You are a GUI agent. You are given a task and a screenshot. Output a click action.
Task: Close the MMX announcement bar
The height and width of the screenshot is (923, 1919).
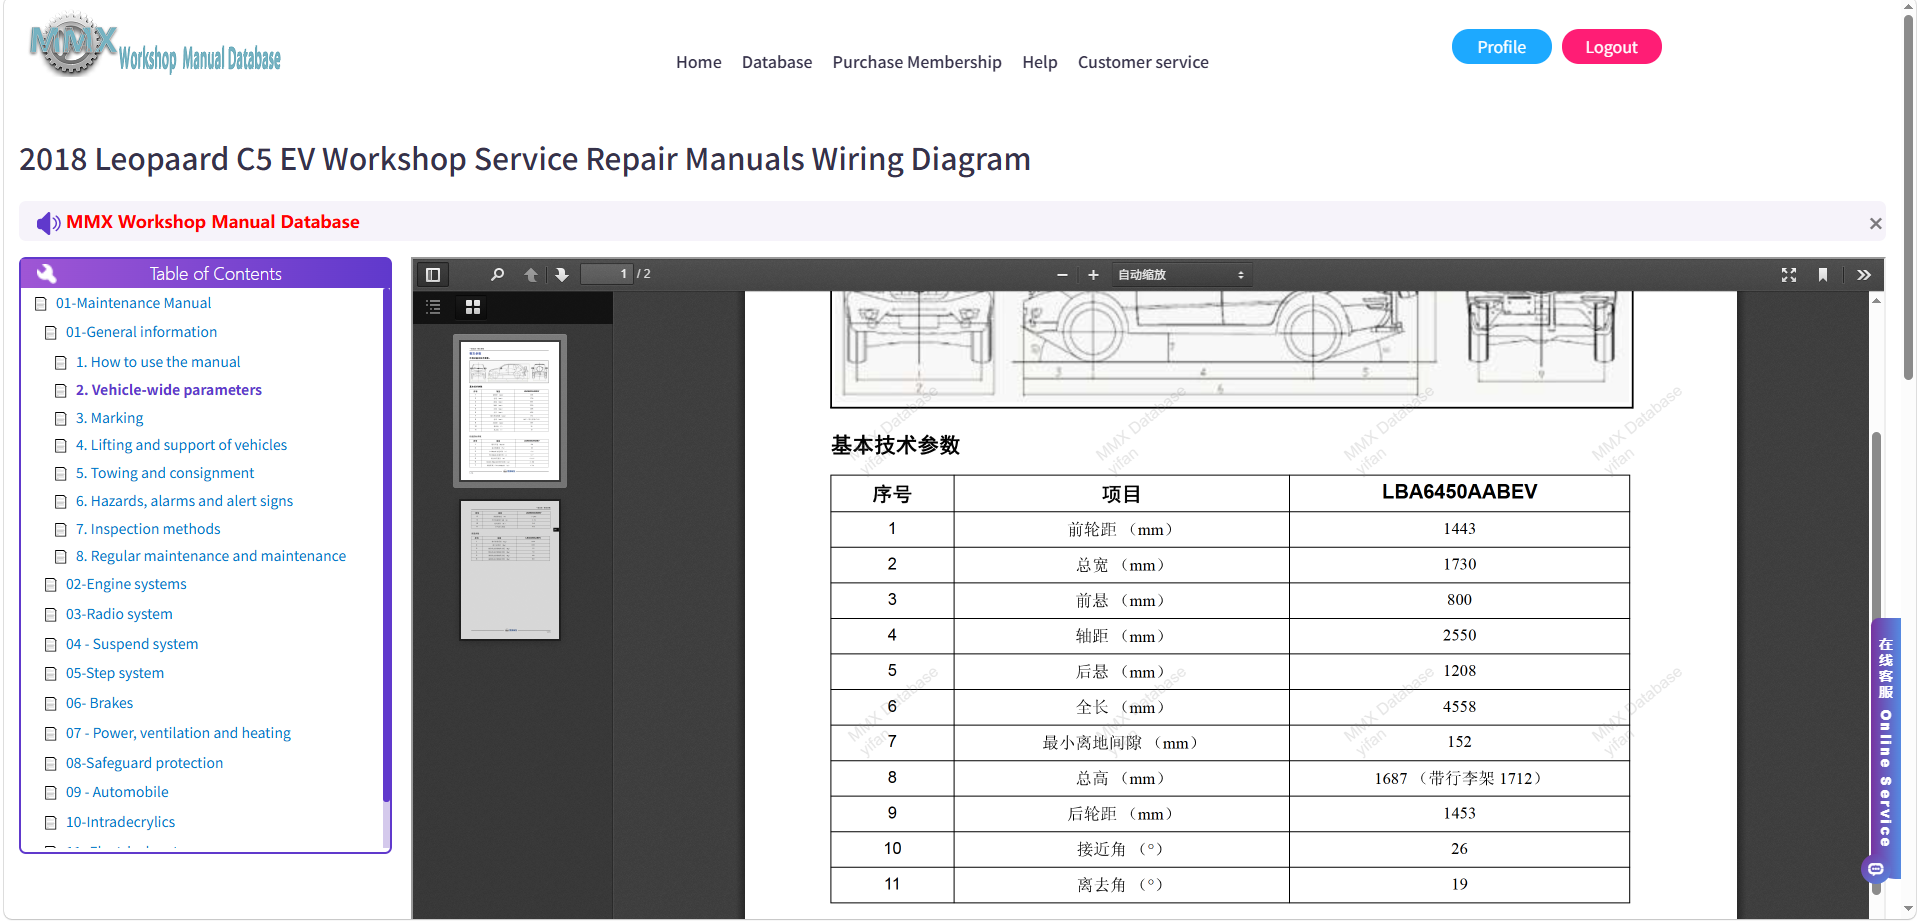tap(1876, 223)
